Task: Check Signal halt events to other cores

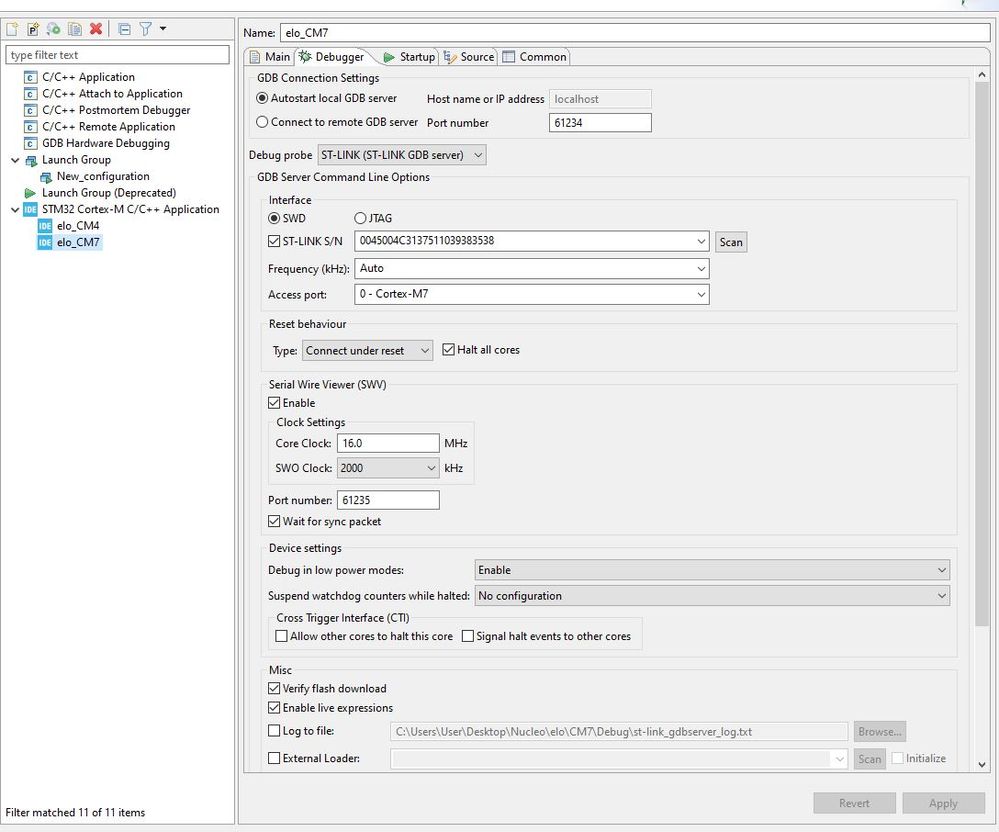Action: pyautogui.click(x=468, y=636)
